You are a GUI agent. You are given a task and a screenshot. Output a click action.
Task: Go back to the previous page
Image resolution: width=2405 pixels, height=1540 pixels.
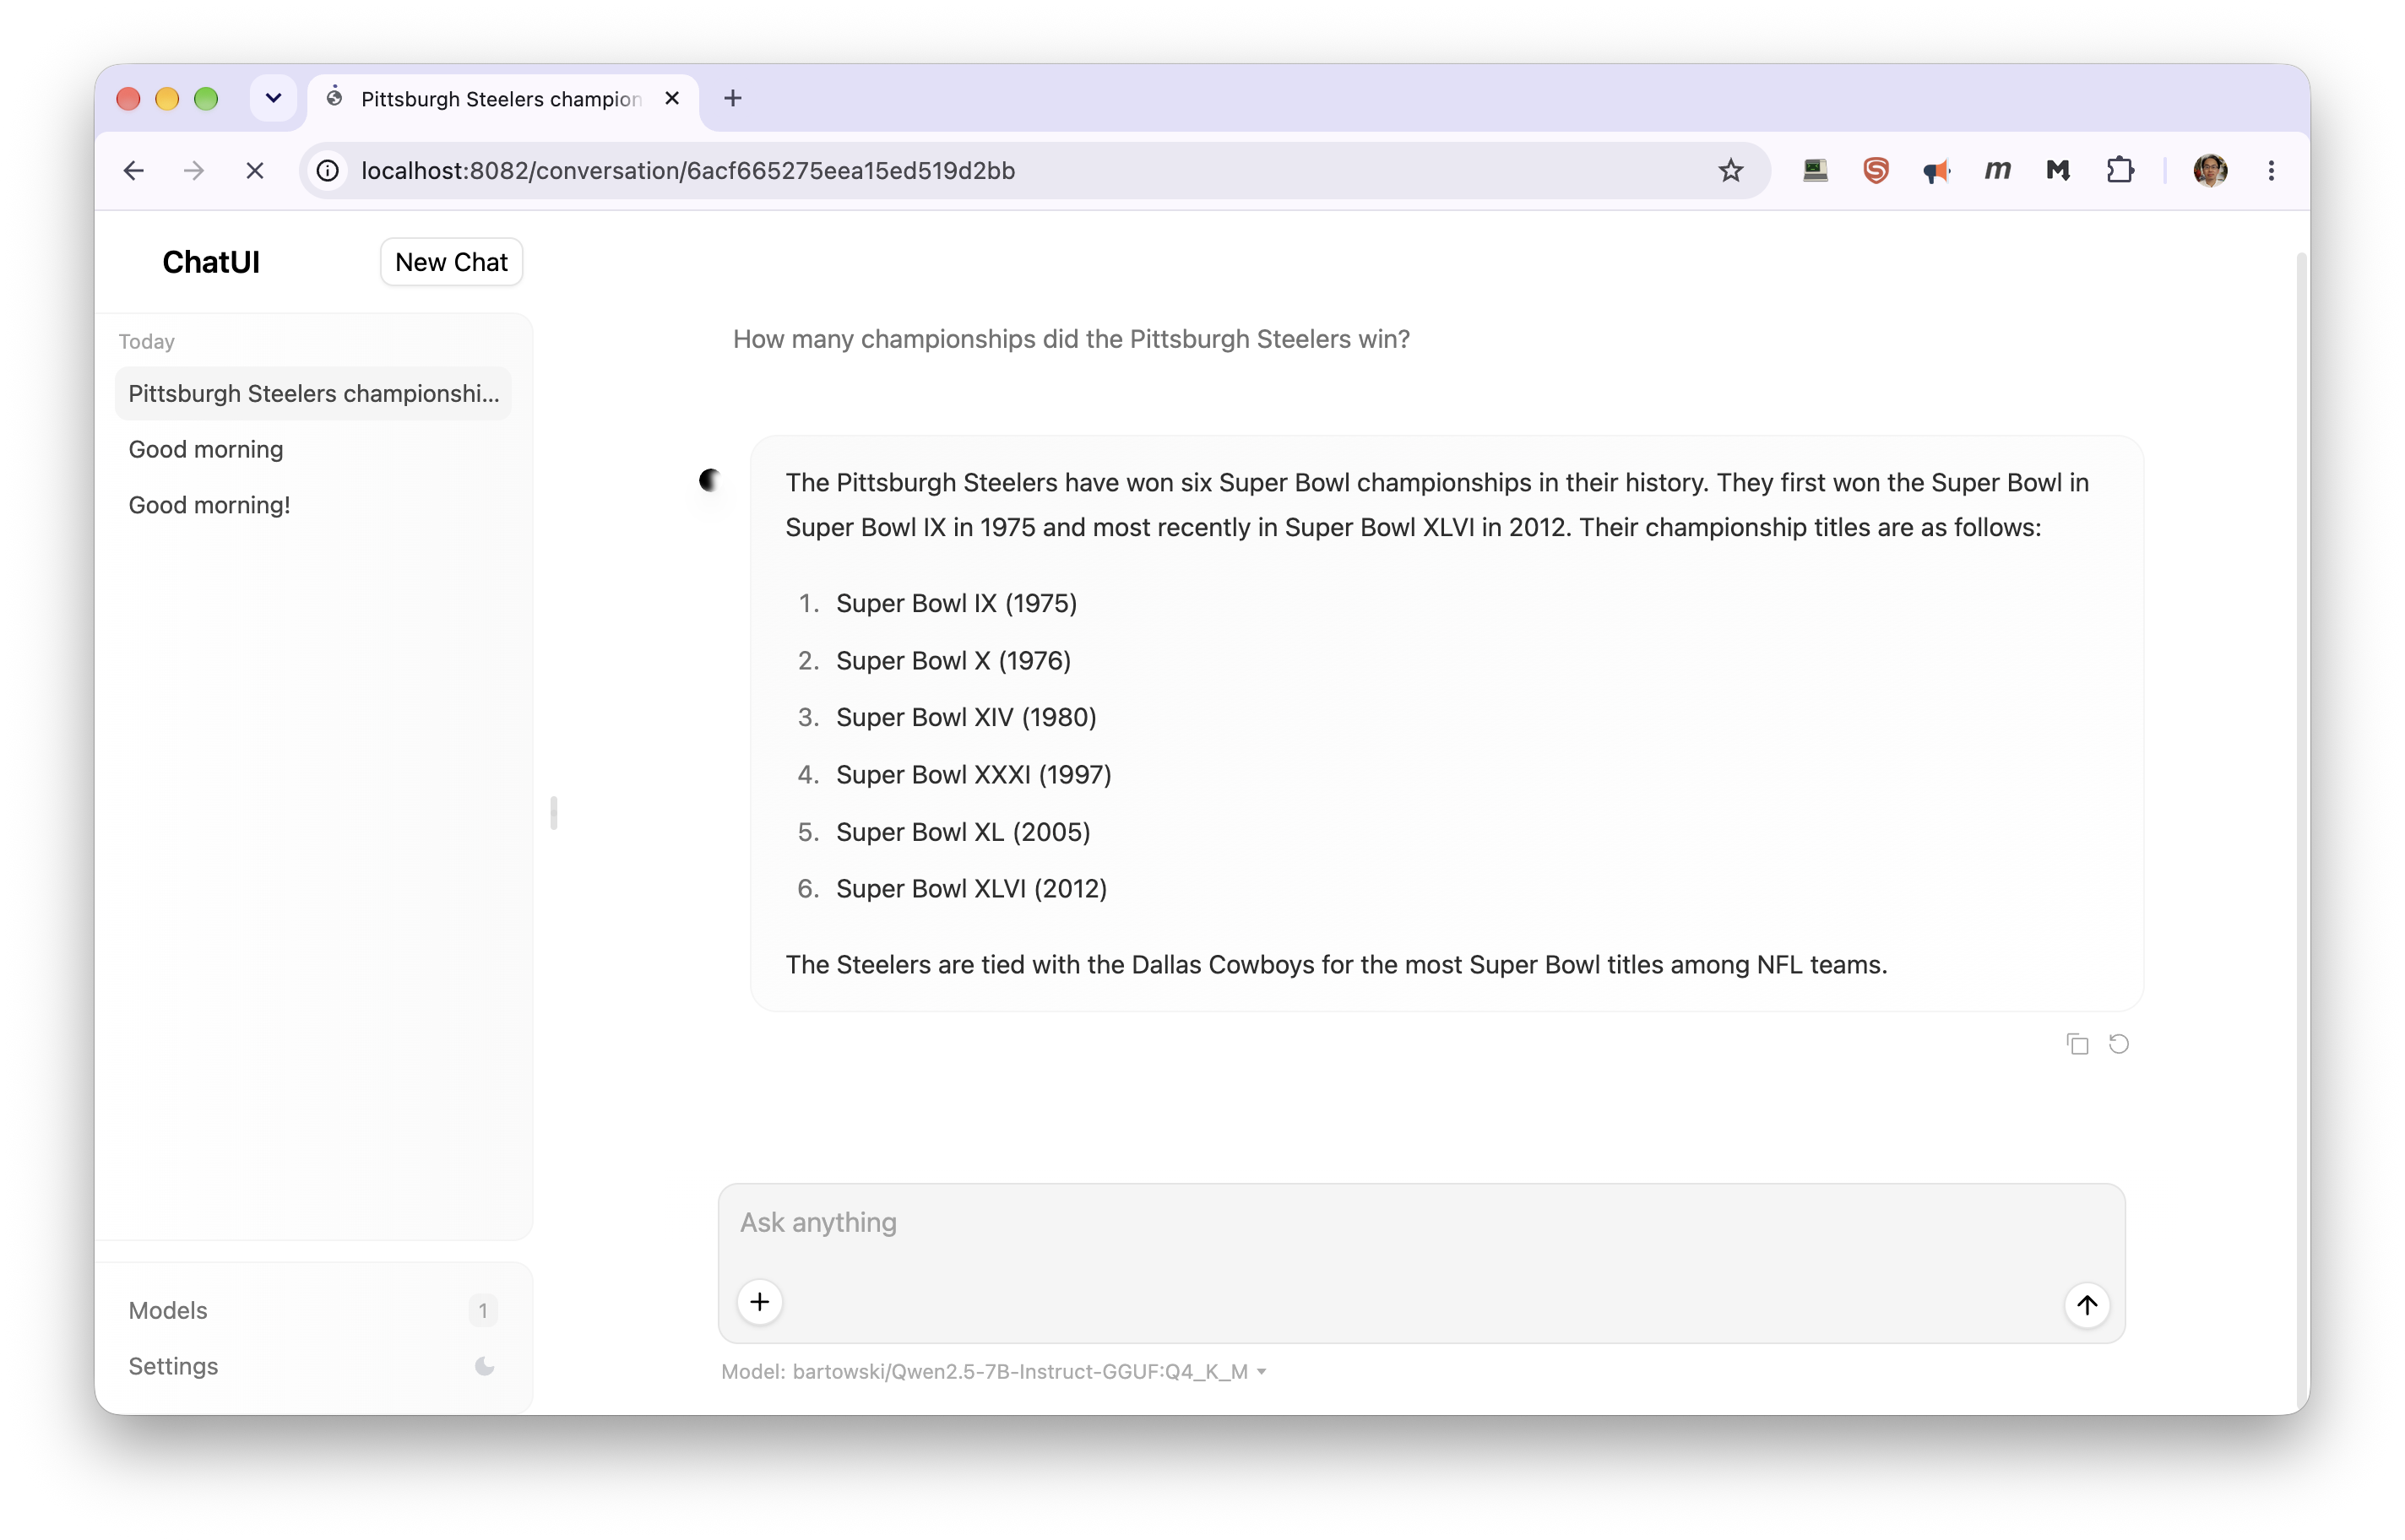tap(134, 171)
